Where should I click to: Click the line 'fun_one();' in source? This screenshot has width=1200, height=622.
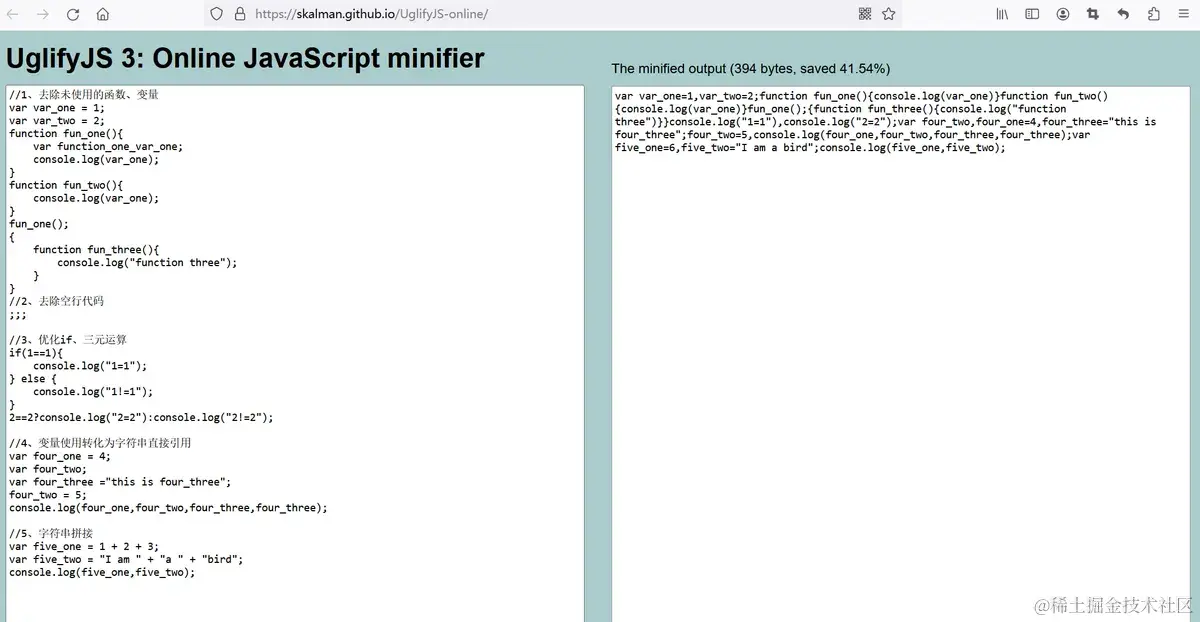39,224
